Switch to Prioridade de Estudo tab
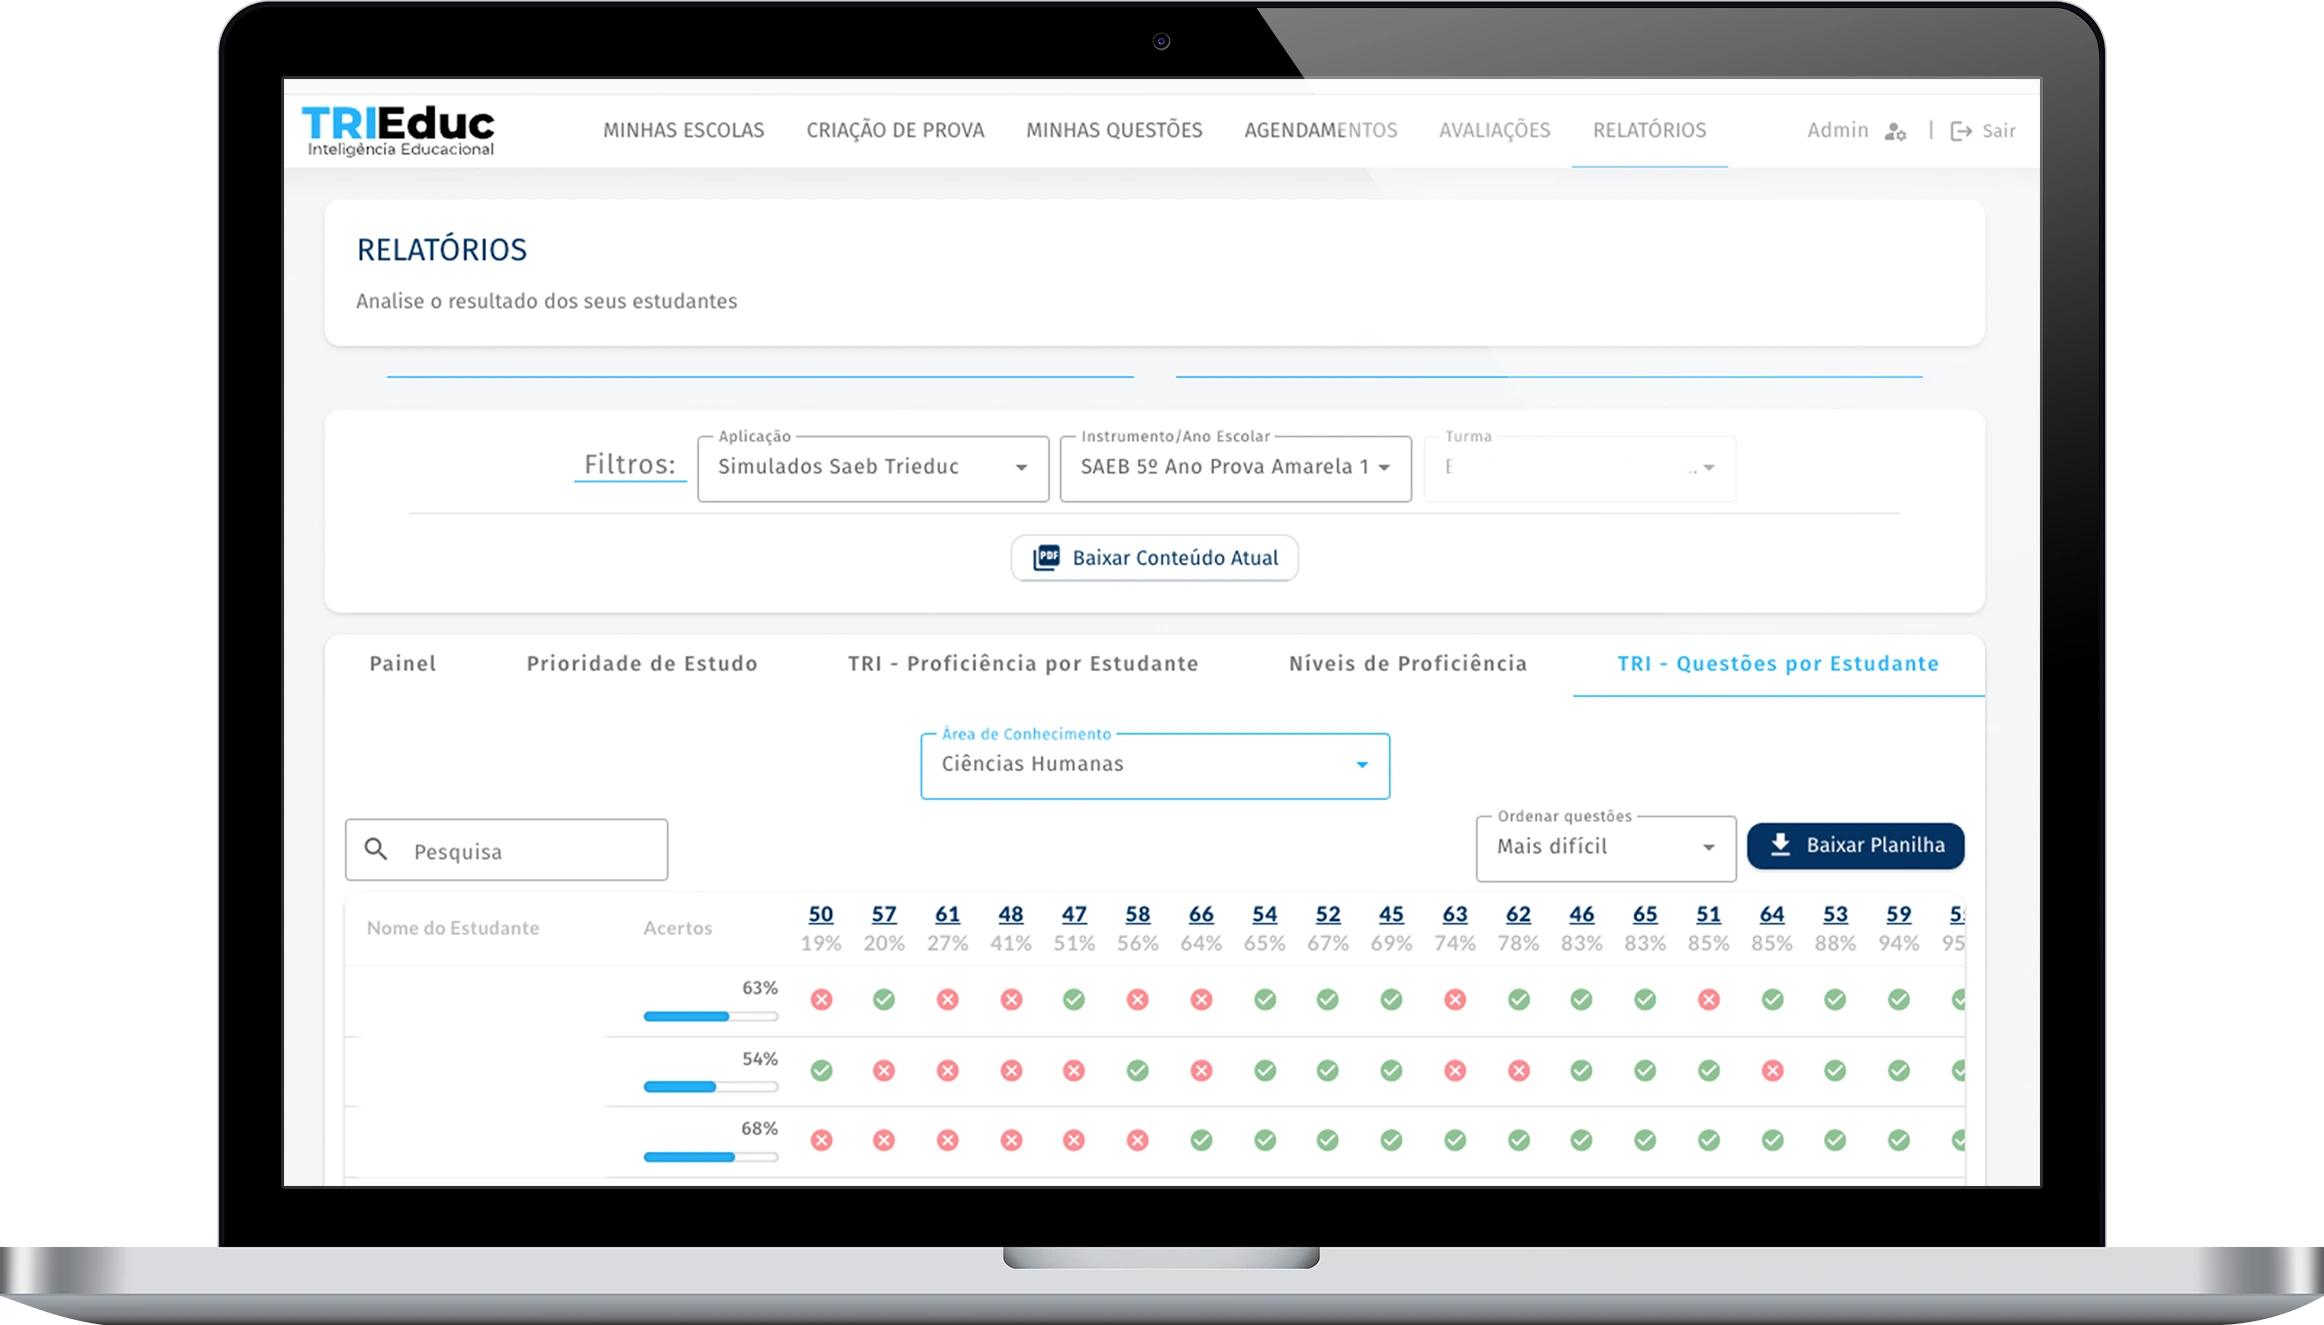The width and height of the screenshot is (2324, 1325). (642, 664)
